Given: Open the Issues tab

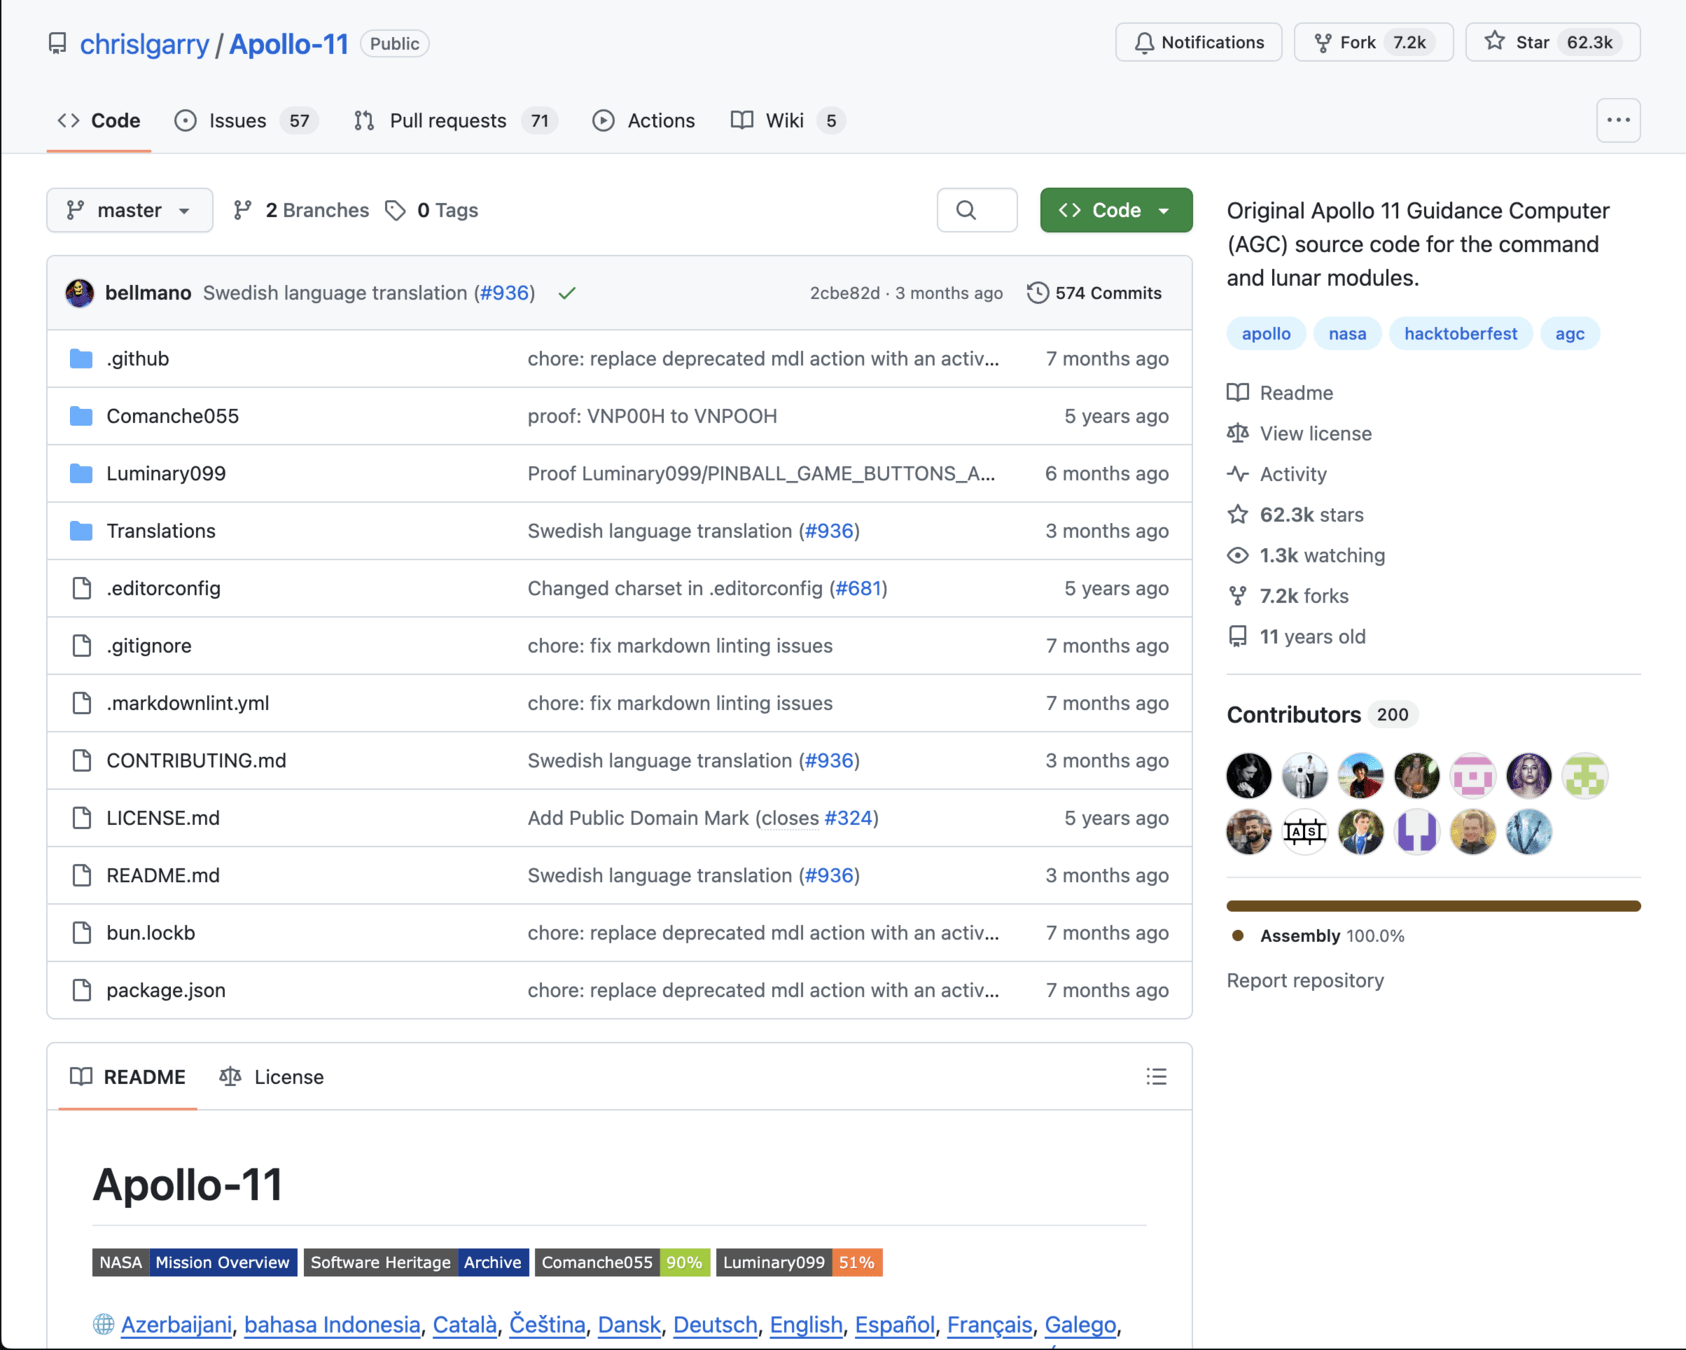Looking at the screenshot, I should click(245, 120).
